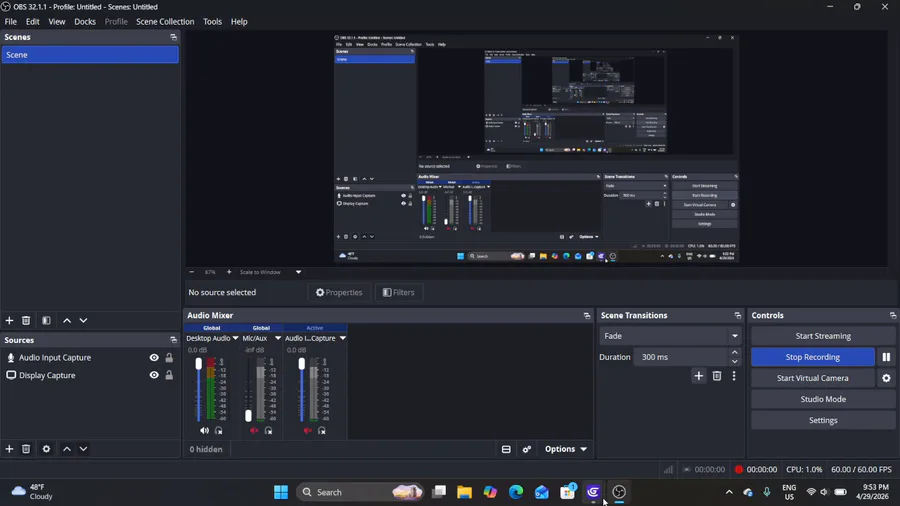Open Mic/Aux channel dropdown arrow
Image resolution: width=900 pixels, height=506 pixels.
[x=278, y=338]
